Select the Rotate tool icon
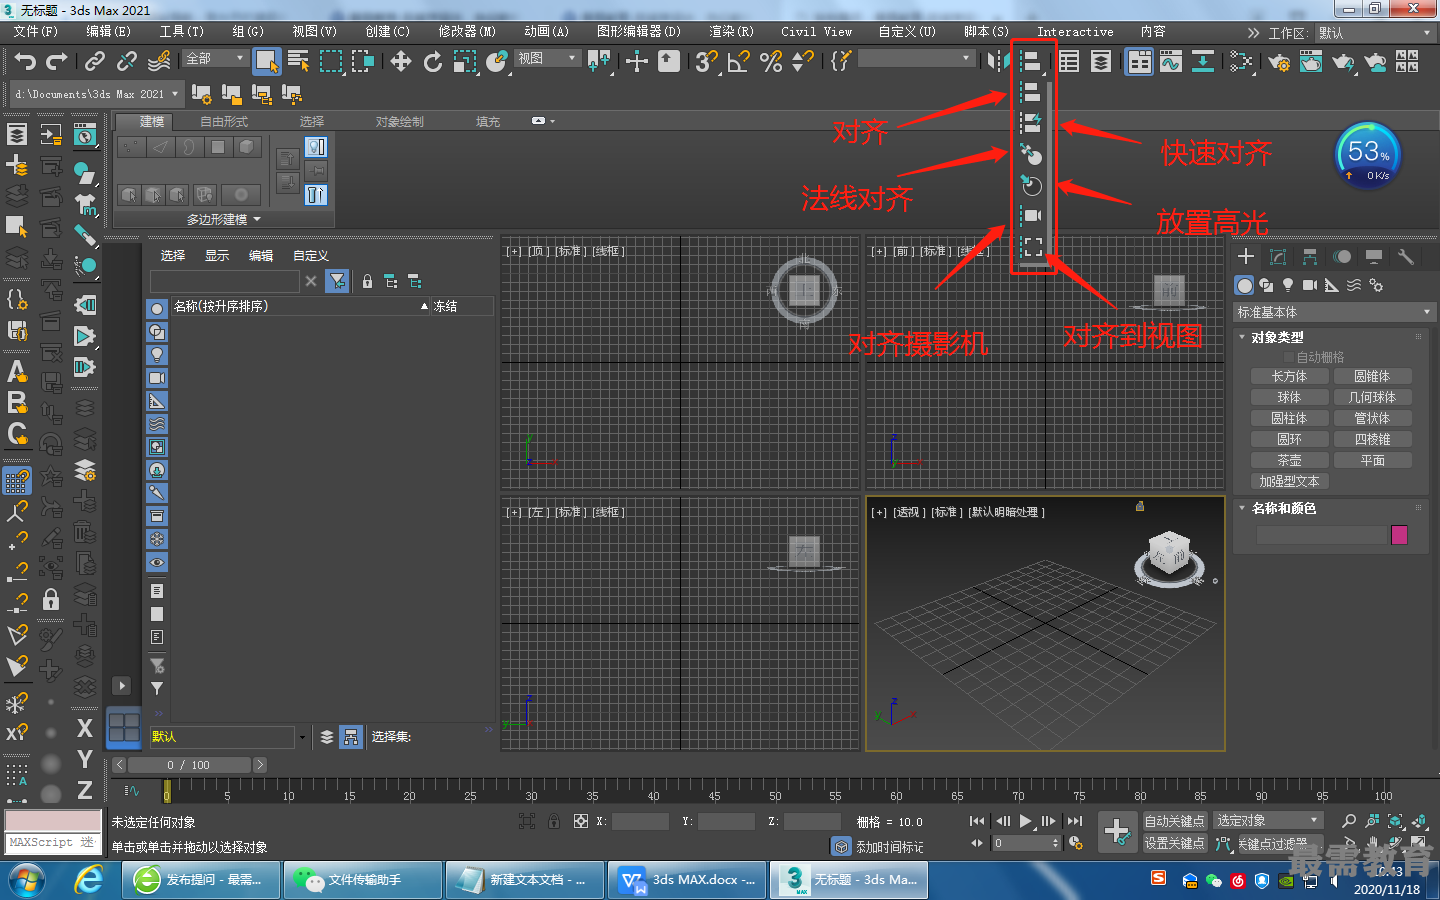The width and height of the screenshot is (1440, 900). pos(432,61)
